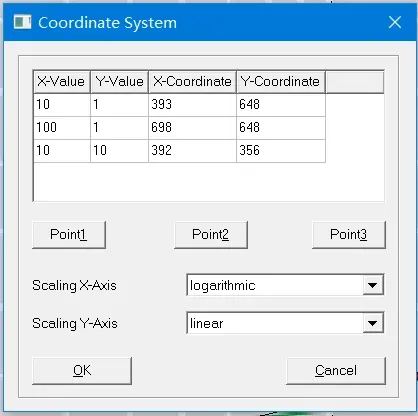Select the X-Coordinate cell showing 698
The height and width of the screenshot is (416, 418).
point(192,128)
